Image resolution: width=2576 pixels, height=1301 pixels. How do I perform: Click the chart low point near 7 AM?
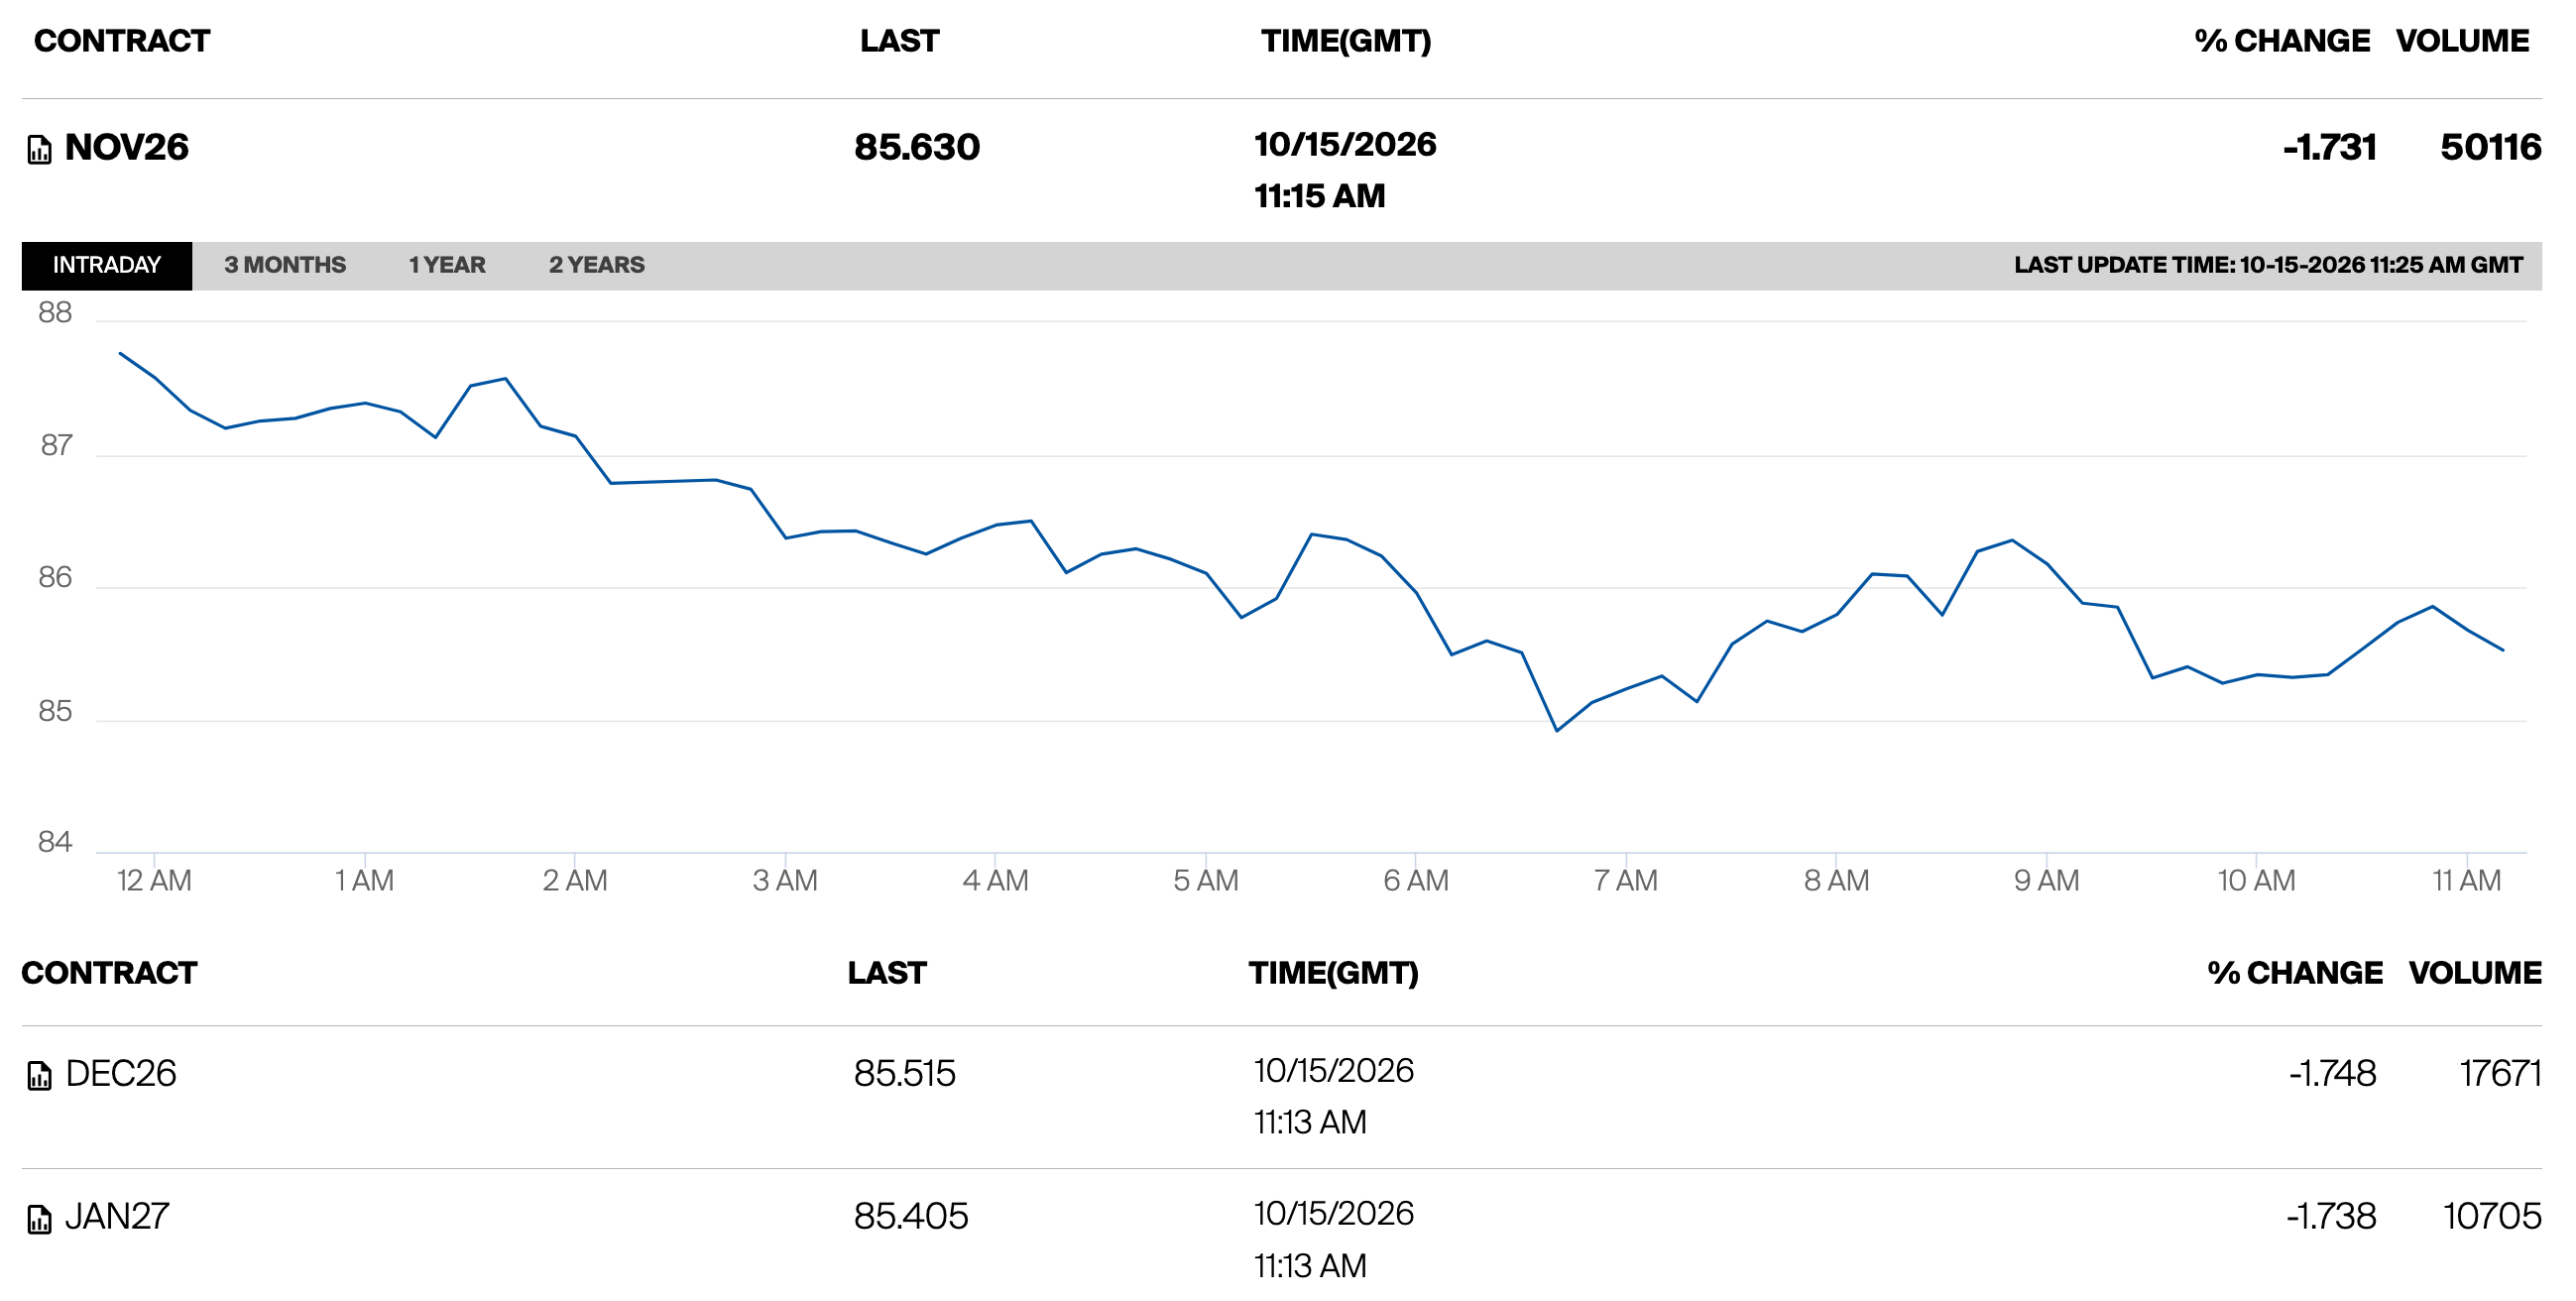(1557, 730)
